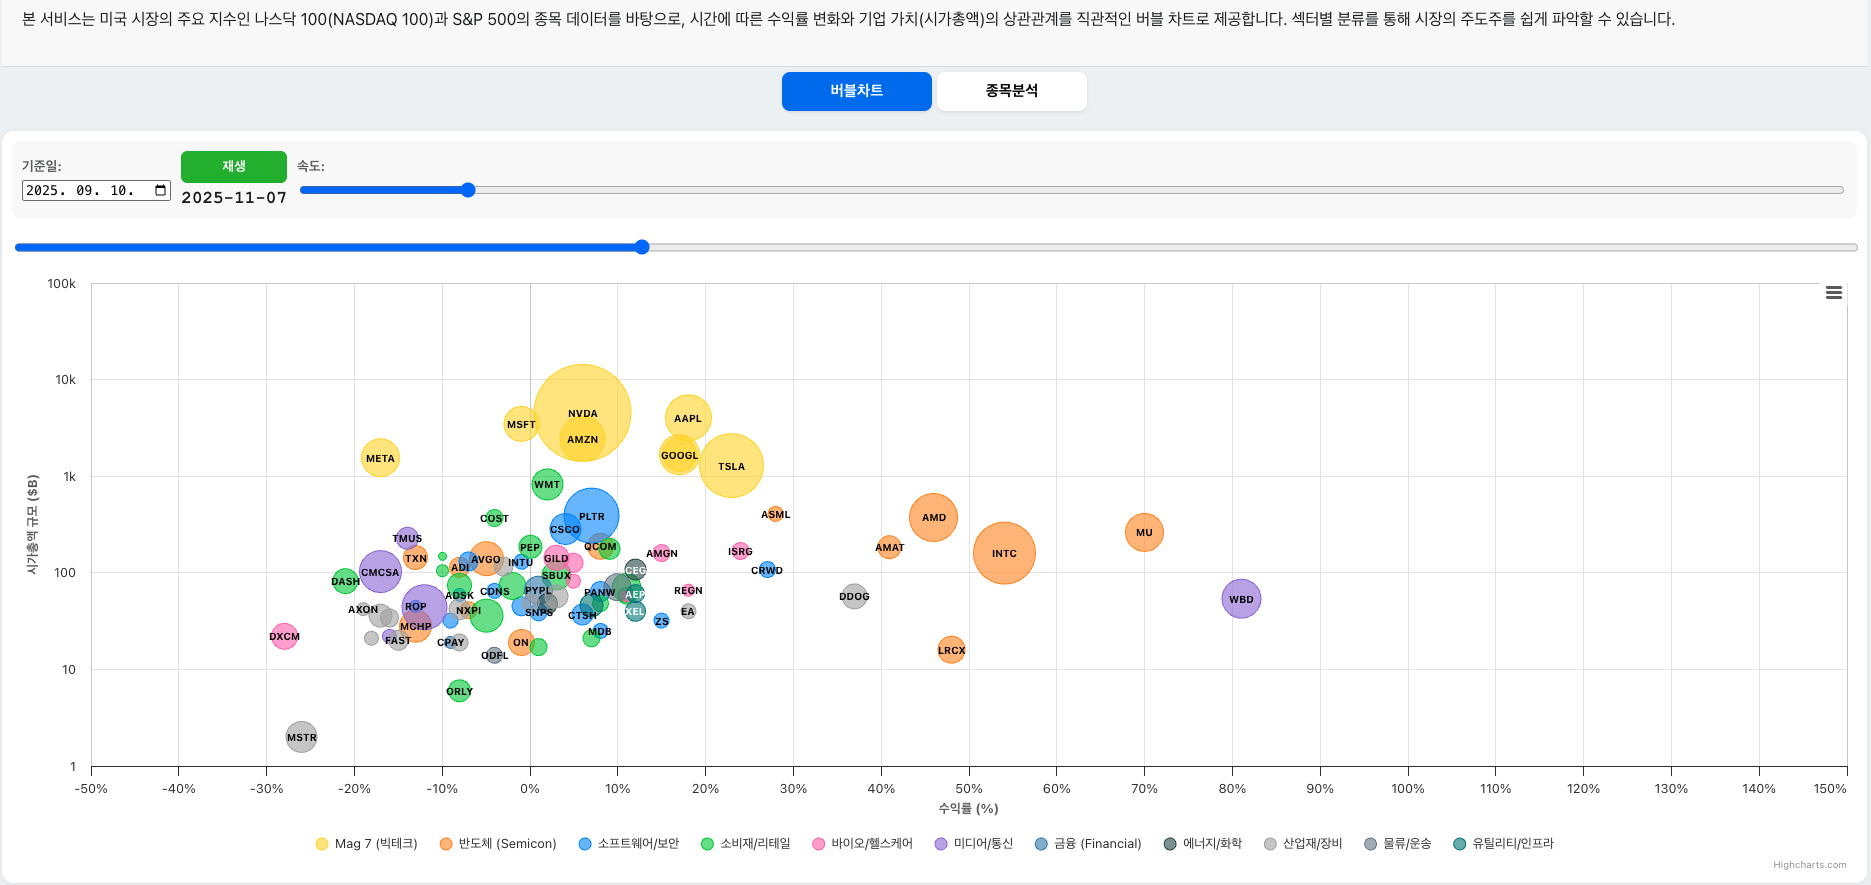
Task: Toggle 유틸리티/인프라 legend series
Action: click(x=1503, y=844)
